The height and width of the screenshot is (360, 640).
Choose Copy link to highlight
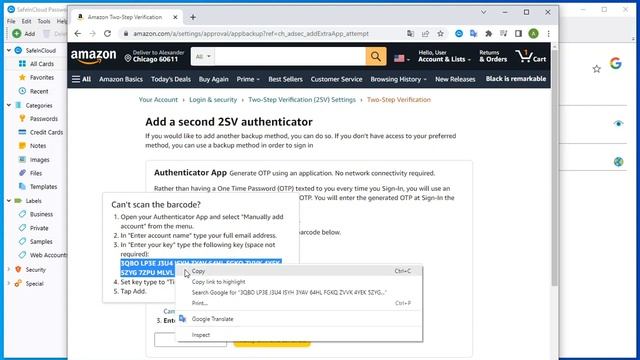coord(299,282)
